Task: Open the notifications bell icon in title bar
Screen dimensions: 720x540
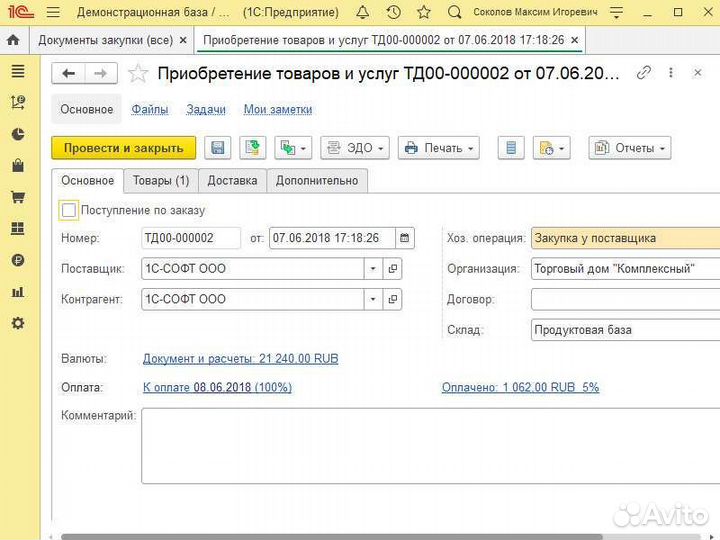Action: 363,13
